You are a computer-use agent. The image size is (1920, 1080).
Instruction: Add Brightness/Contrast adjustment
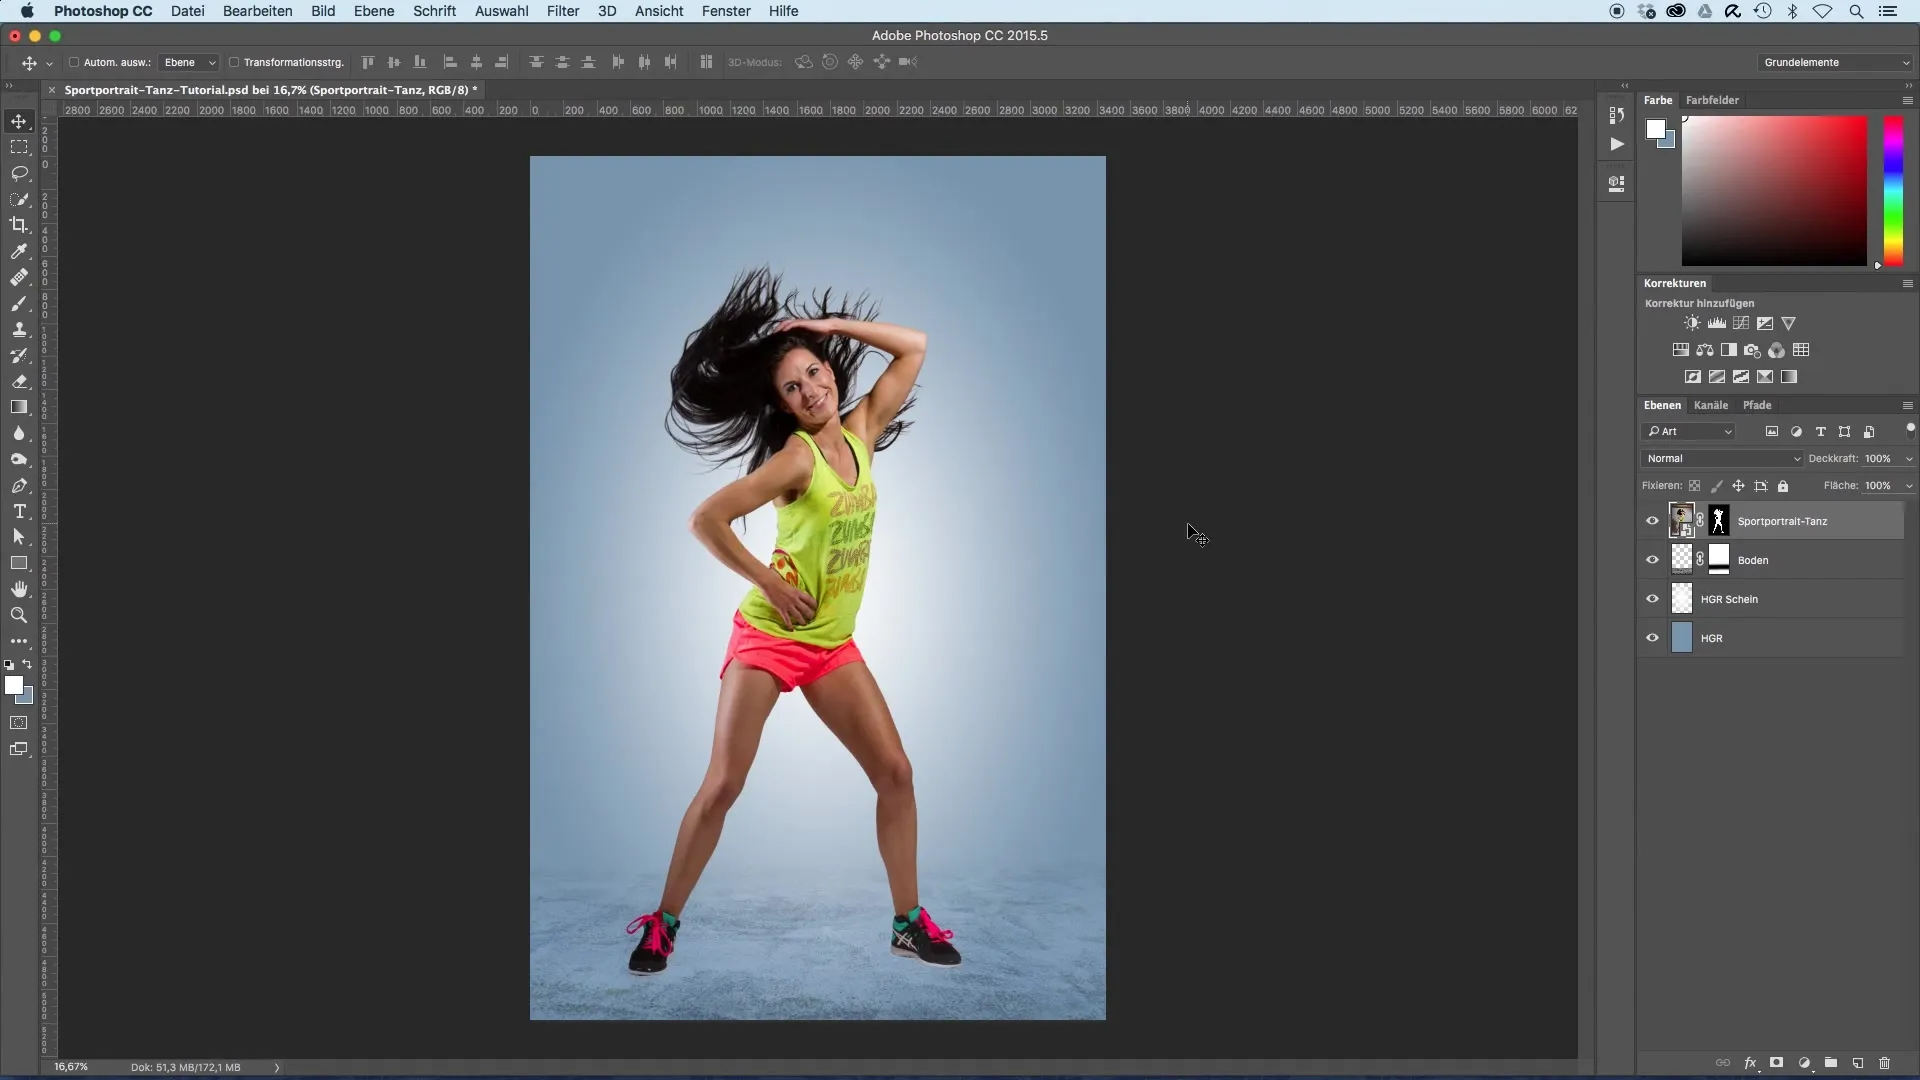coord(1692,323)
